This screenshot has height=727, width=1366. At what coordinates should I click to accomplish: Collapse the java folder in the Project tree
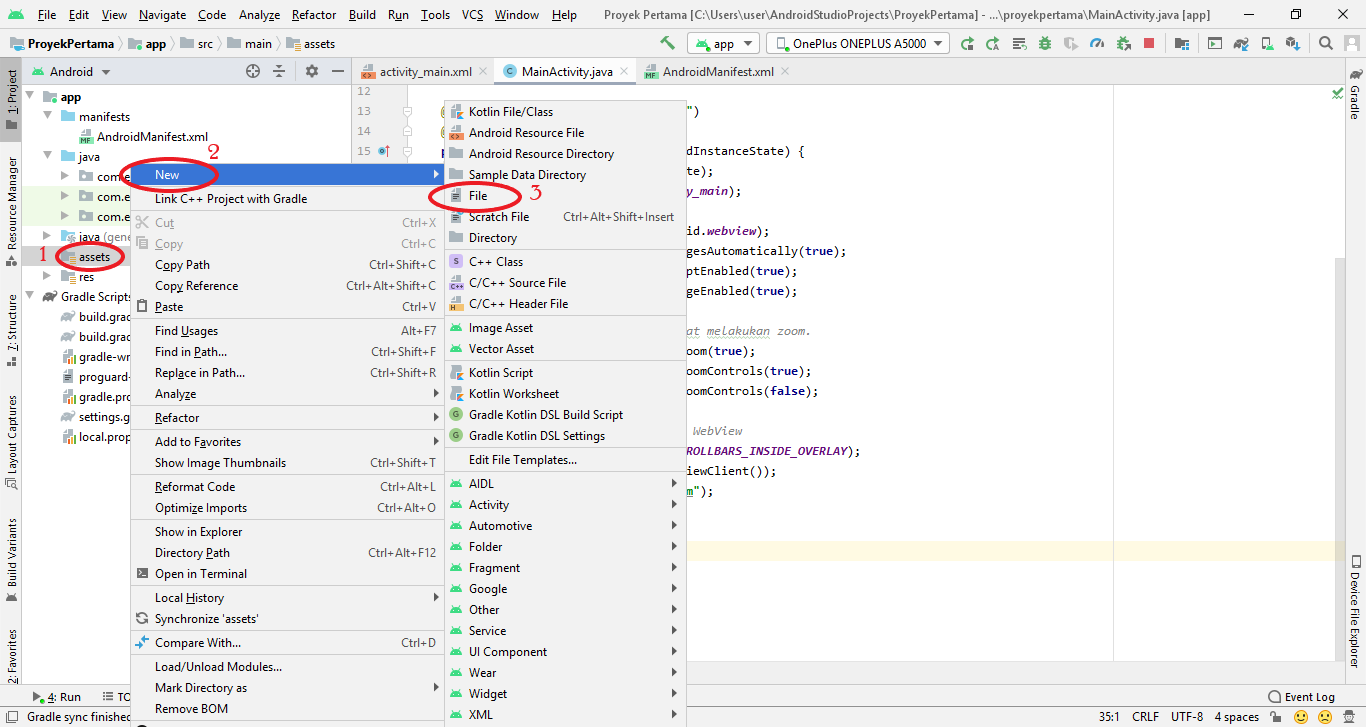(48, 156)
